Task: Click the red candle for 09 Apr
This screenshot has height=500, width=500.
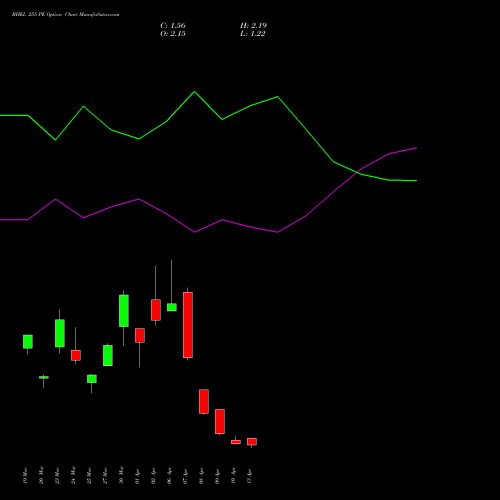Action: tap(220, 421)
